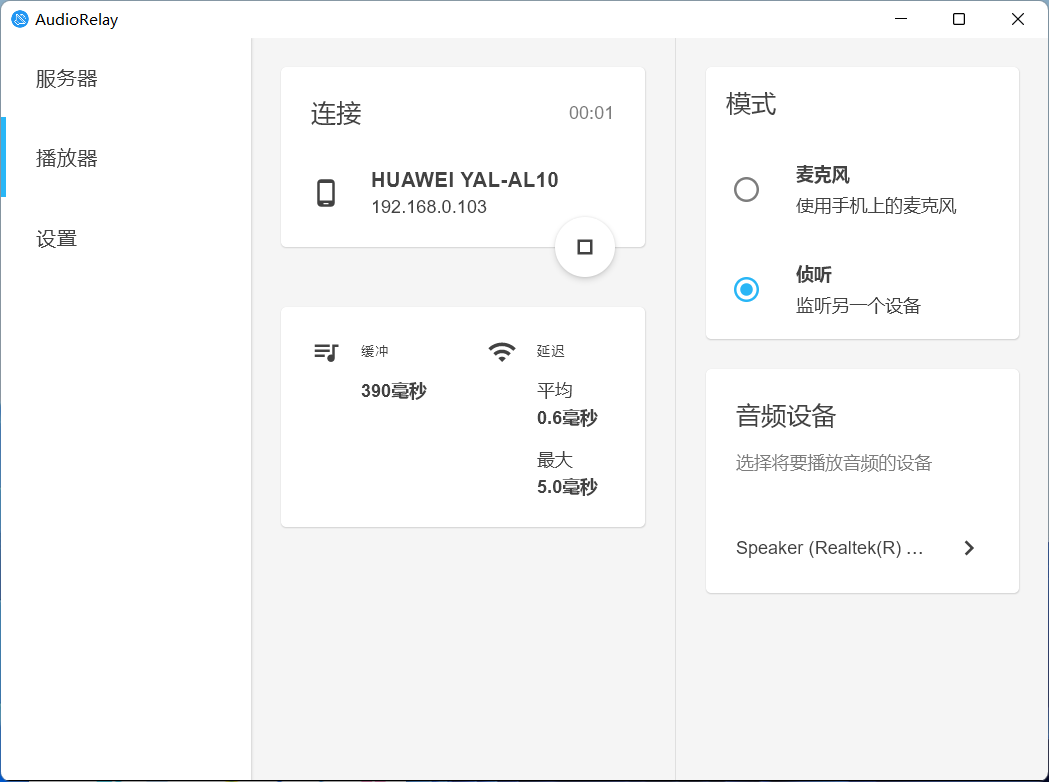
Task: Close the AudioRelay window
Action: point(1018,19)
